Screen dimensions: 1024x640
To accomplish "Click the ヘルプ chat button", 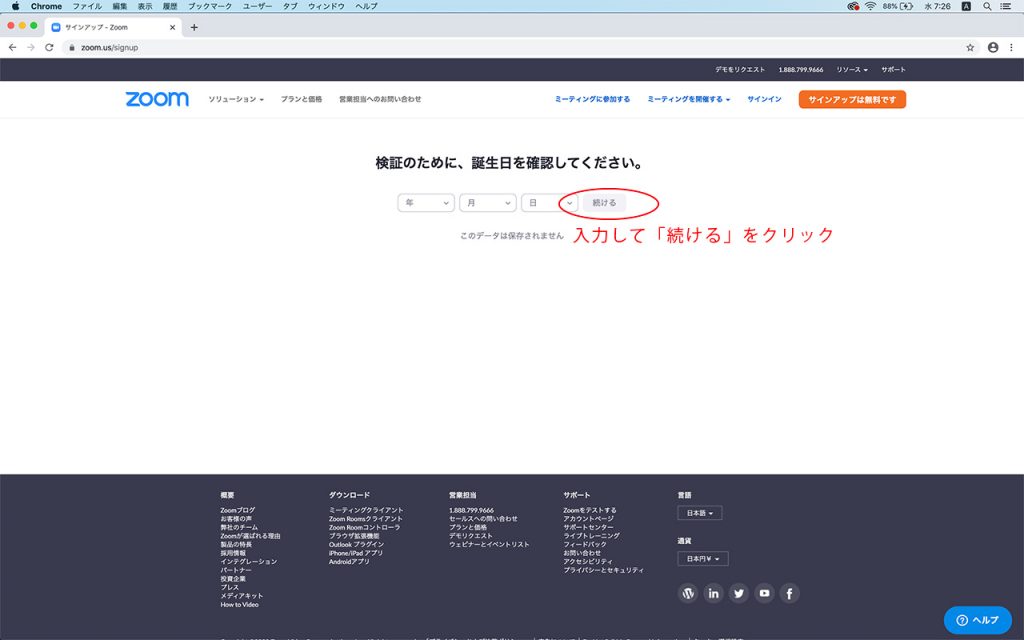I will point(978,620).
